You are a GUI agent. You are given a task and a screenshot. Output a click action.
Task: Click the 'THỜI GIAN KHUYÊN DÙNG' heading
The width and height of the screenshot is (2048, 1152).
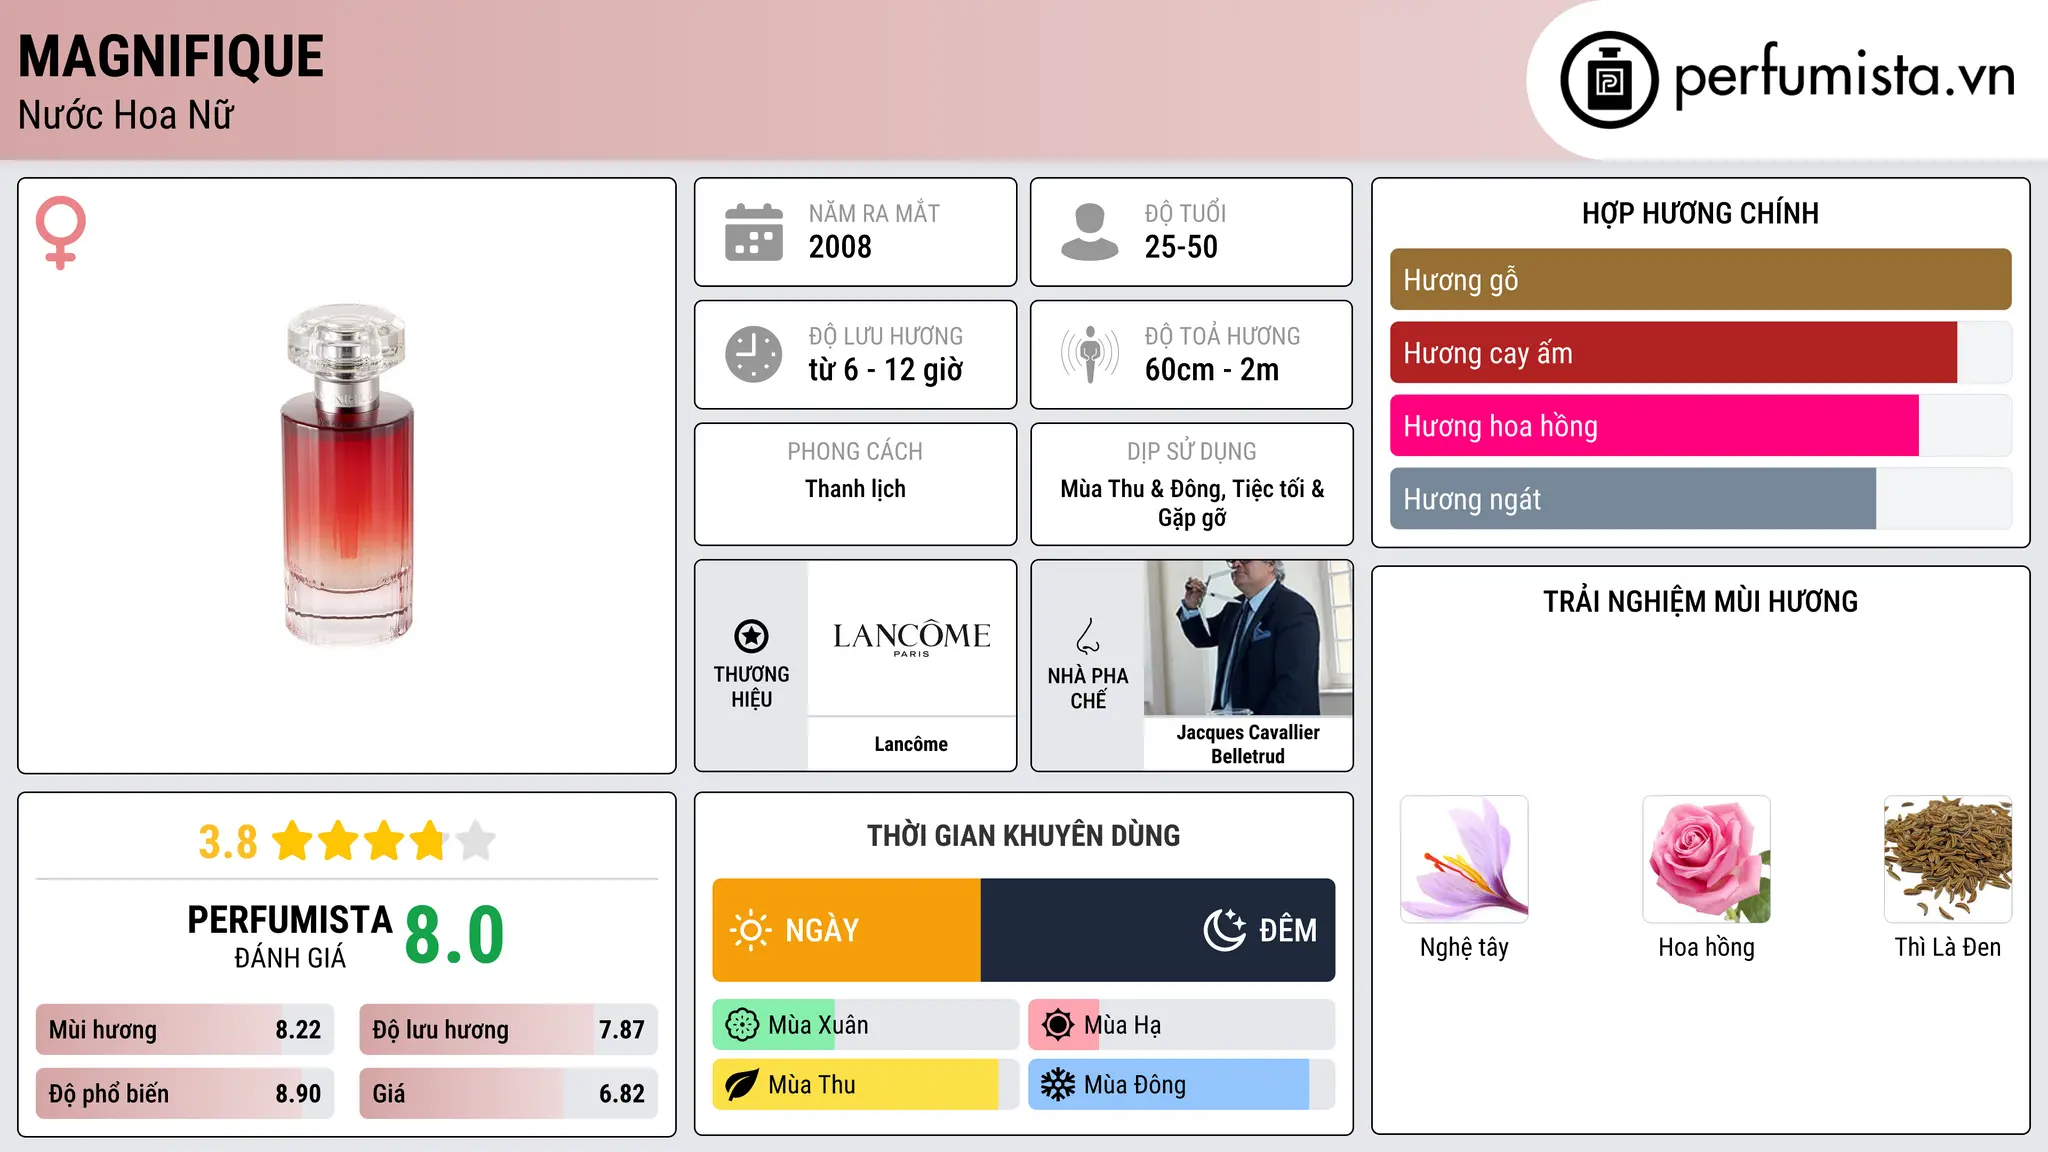click(x=1023, y=835)
